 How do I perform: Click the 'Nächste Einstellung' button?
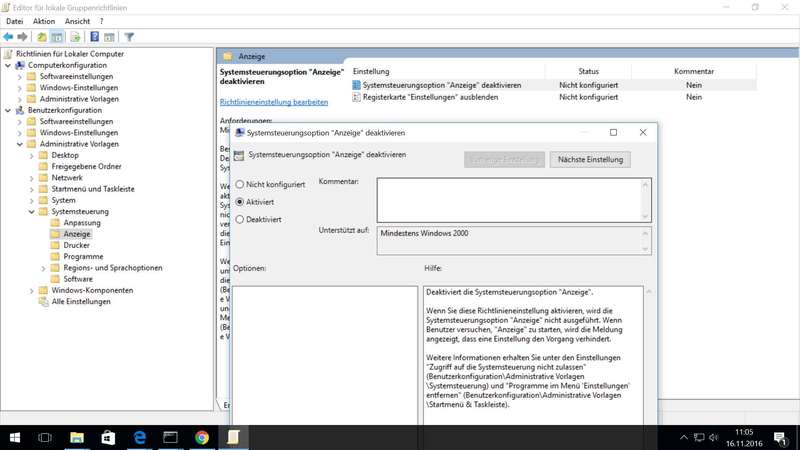(x=590, y=159)
